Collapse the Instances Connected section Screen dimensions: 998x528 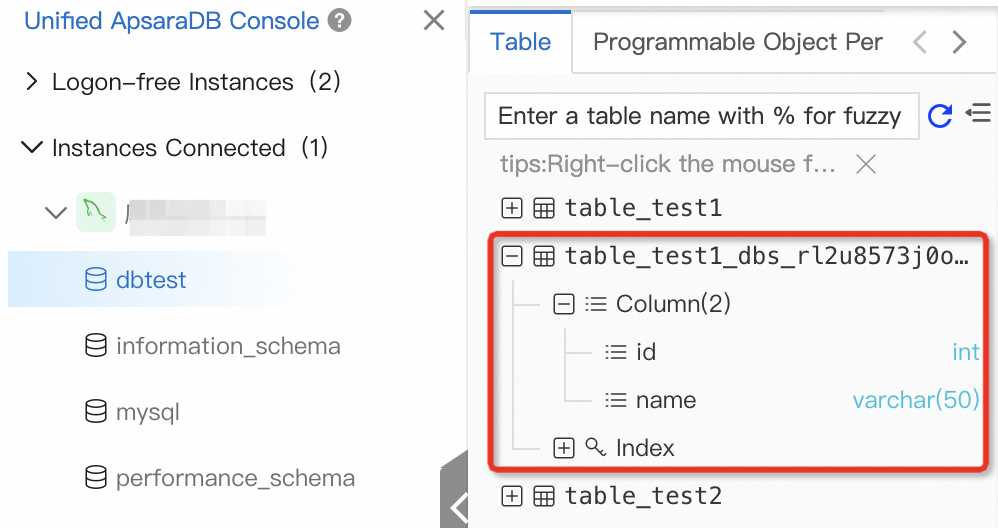tap(31, 148)
